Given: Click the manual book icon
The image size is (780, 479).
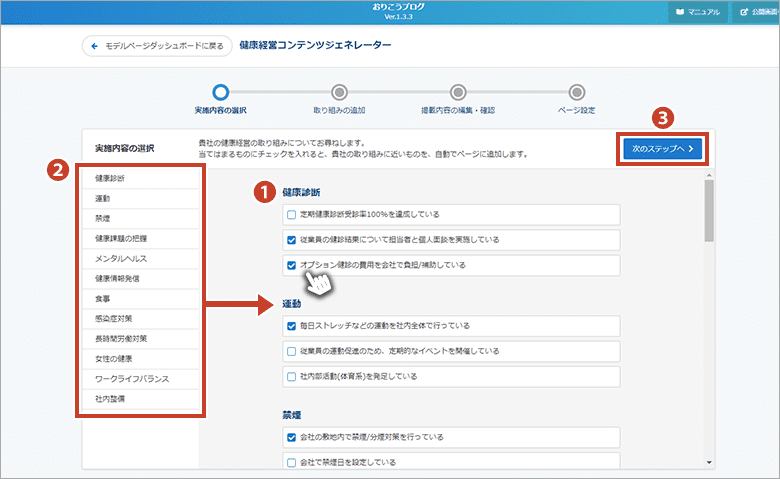Looking at the screenshot, I should (x=680, y=12).
